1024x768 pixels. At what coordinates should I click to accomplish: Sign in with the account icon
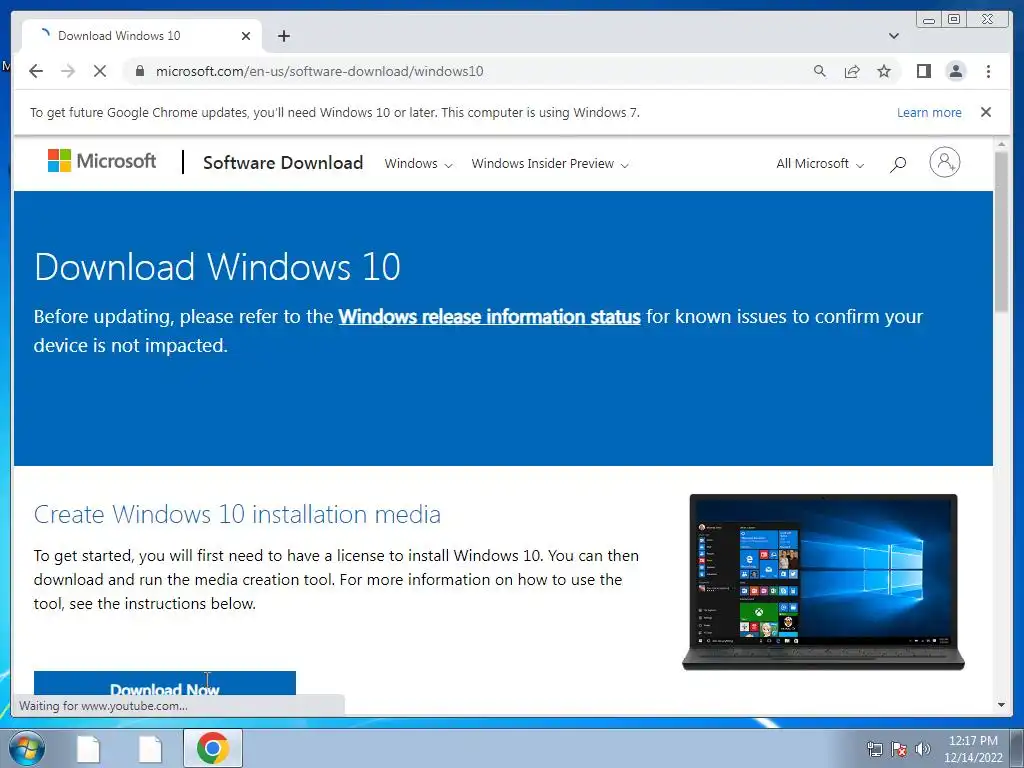point(944,162)
